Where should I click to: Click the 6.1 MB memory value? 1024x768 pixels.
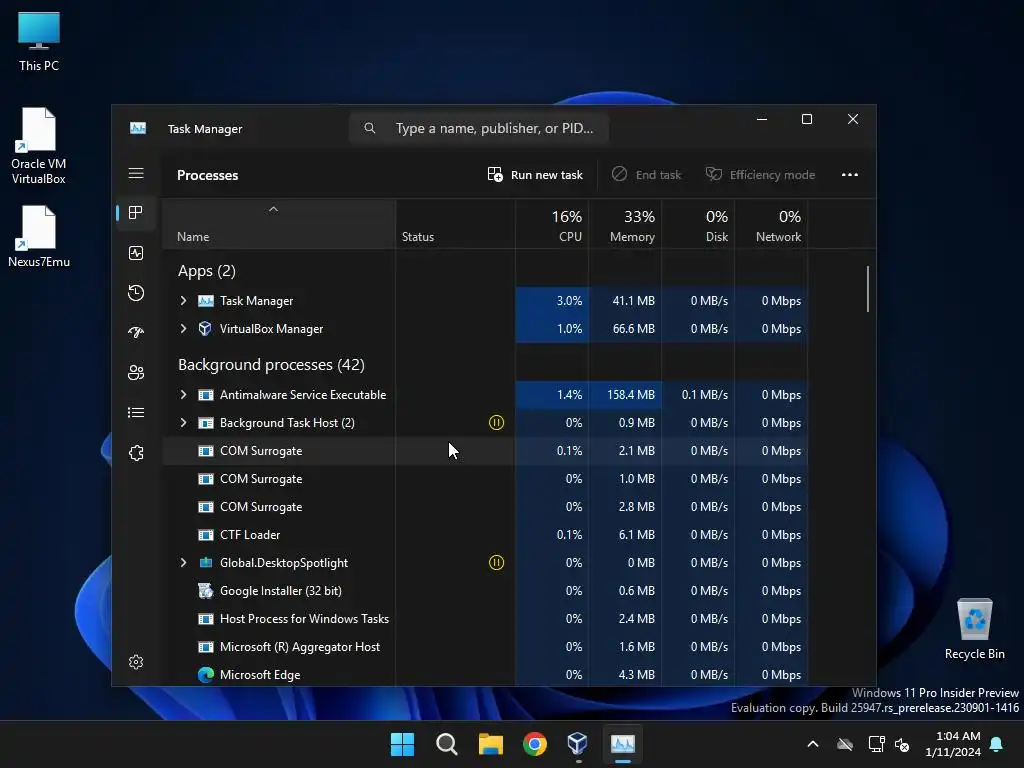click(636, 535)
